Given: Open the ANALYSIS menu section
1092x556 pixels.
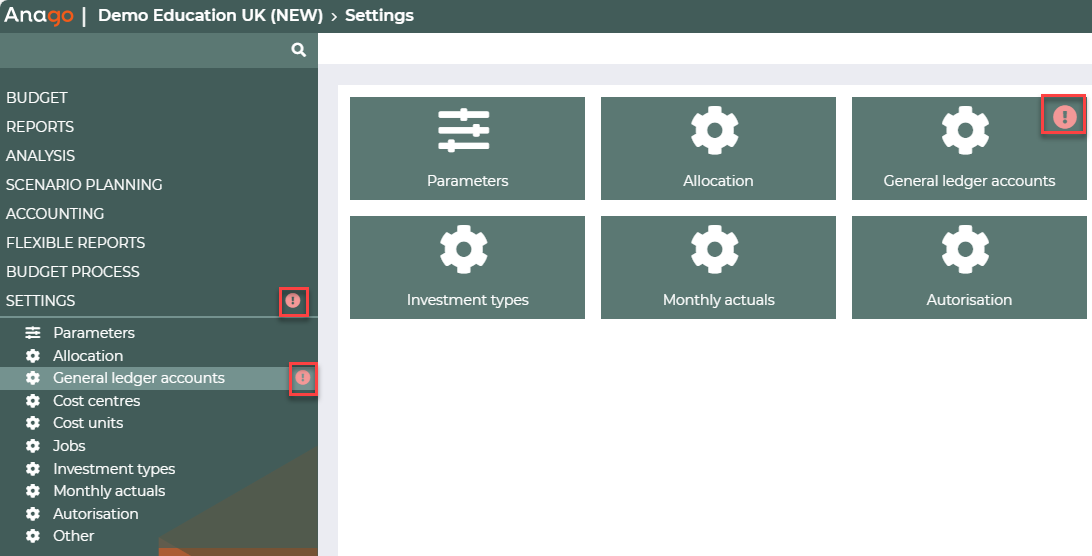Looking at the screenshot, I should point(40,155).
